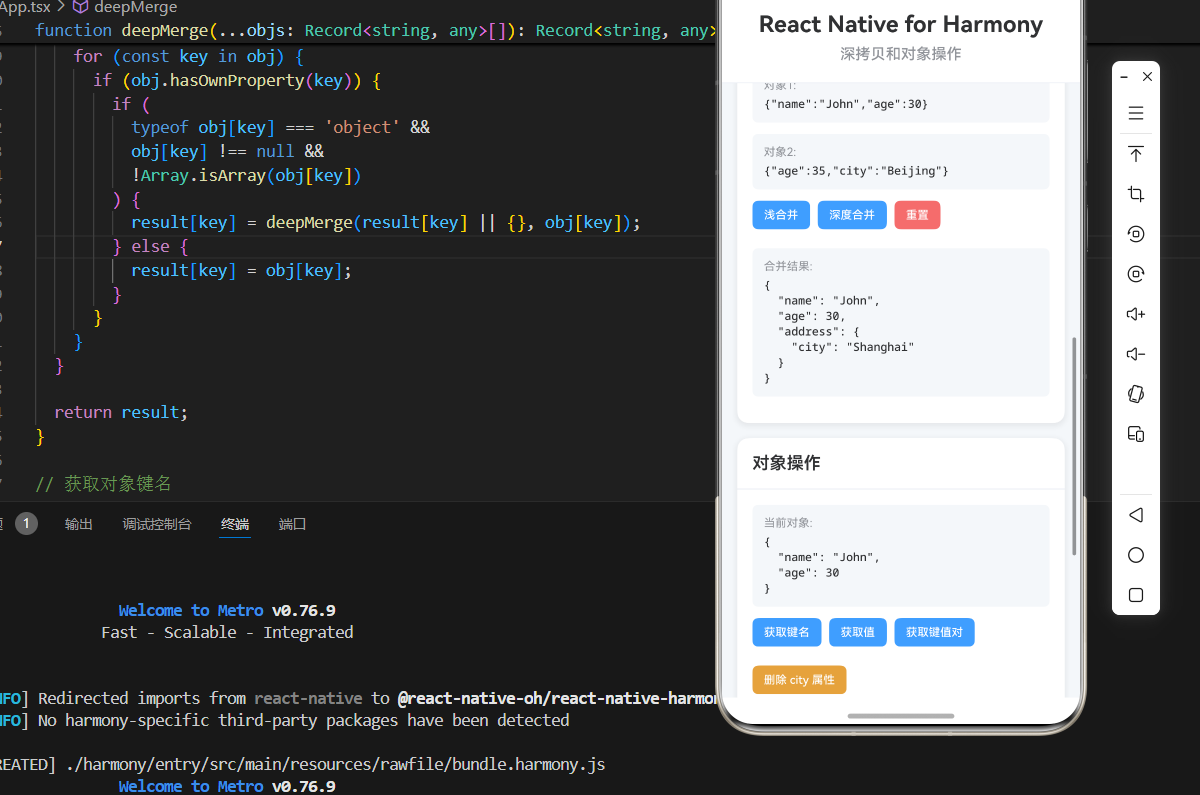This screenshot has width=1200, height=795.
Task: Click the 'typeof obj[key] === 'object'' code line
Action: 280,127
